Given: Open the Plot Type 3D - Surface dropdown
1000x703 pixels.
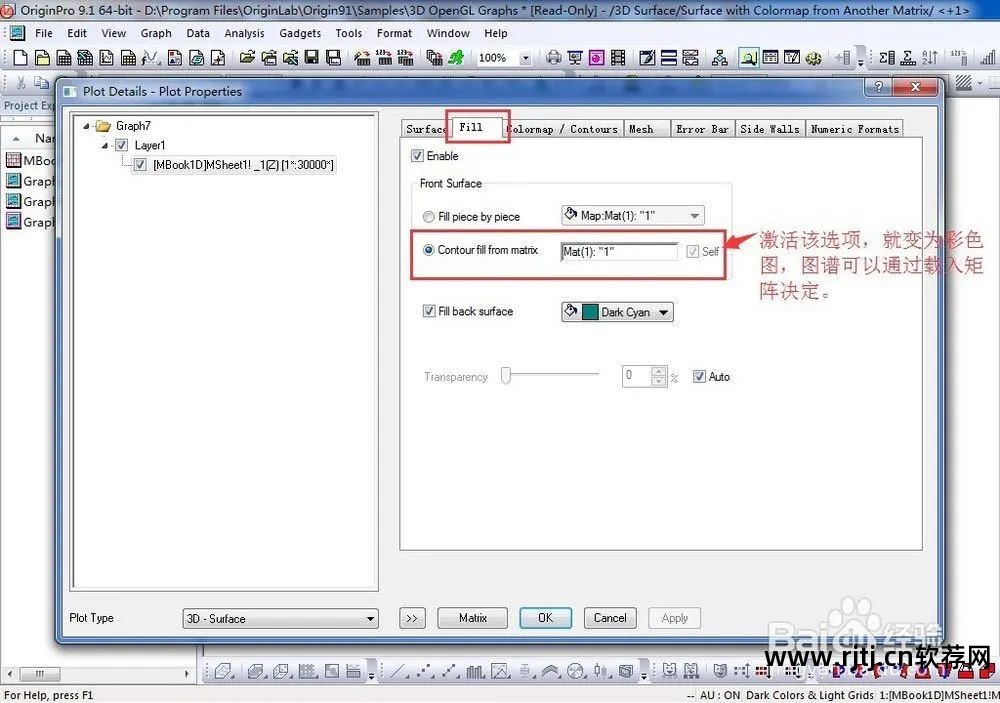Looking at the screenshot, I should 280,619.
